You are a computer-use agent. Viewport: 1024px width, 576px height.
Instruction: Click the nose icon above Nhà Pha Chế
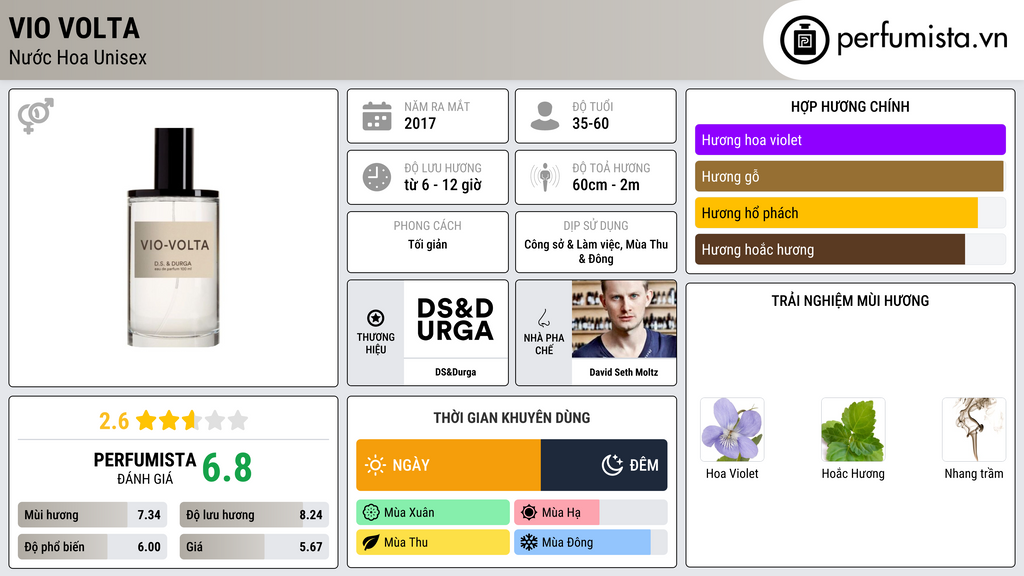[x=543, y=318]
